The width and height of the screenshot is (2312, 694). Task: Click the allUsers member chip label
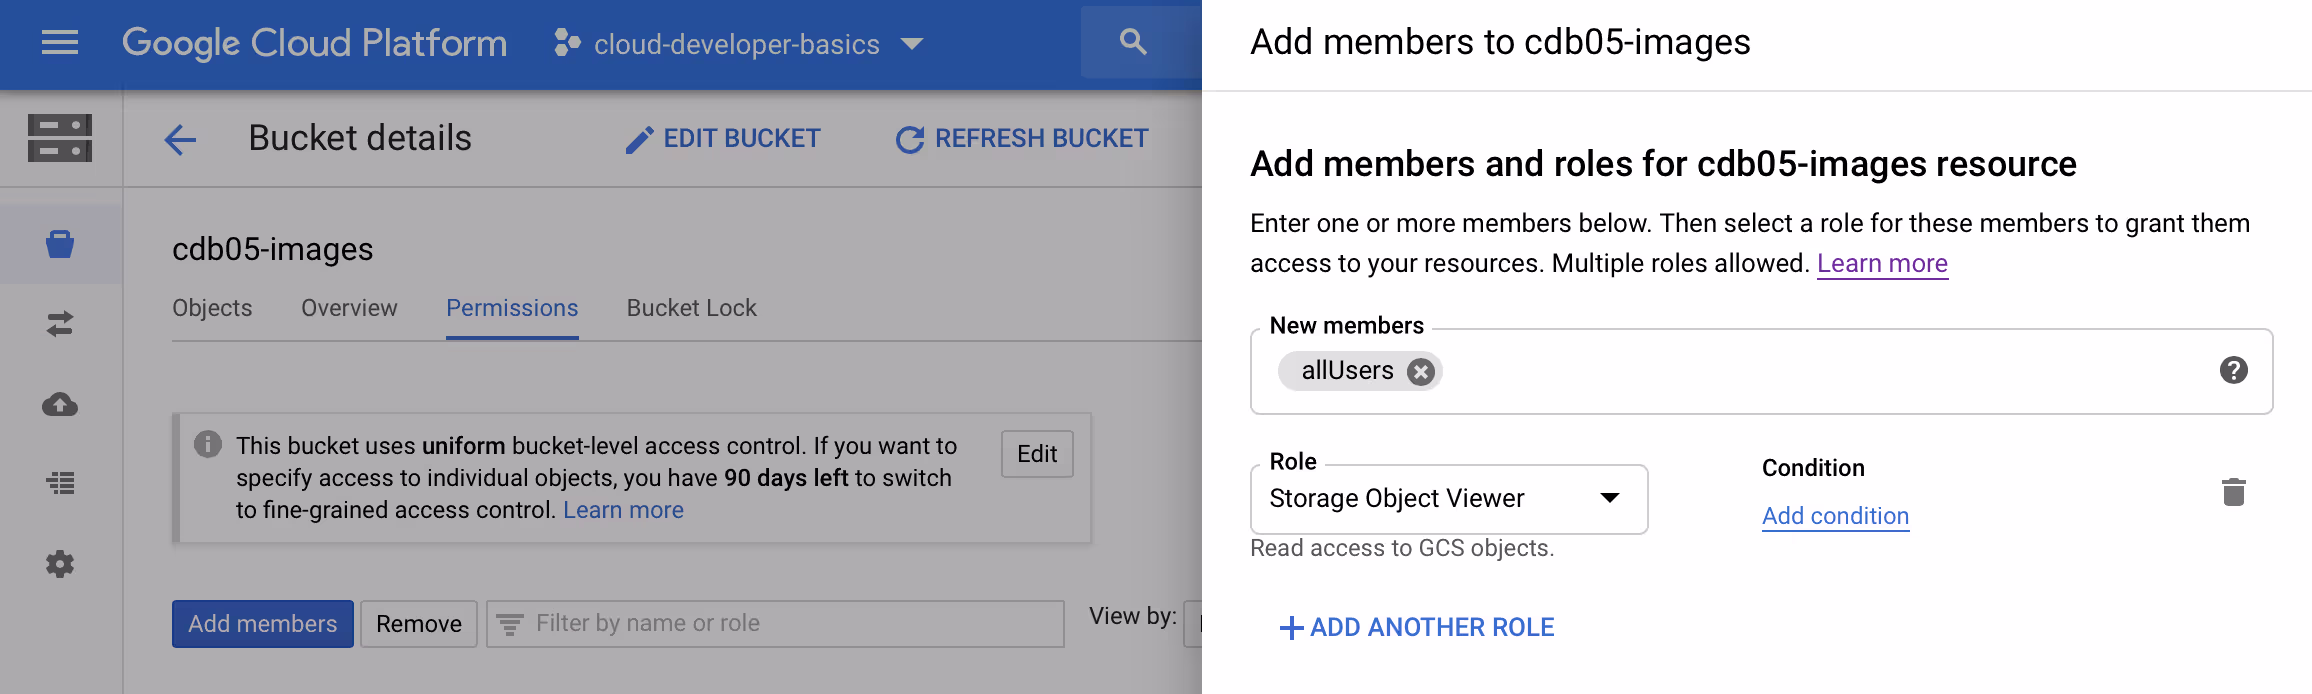click(x=1346, y=371)
